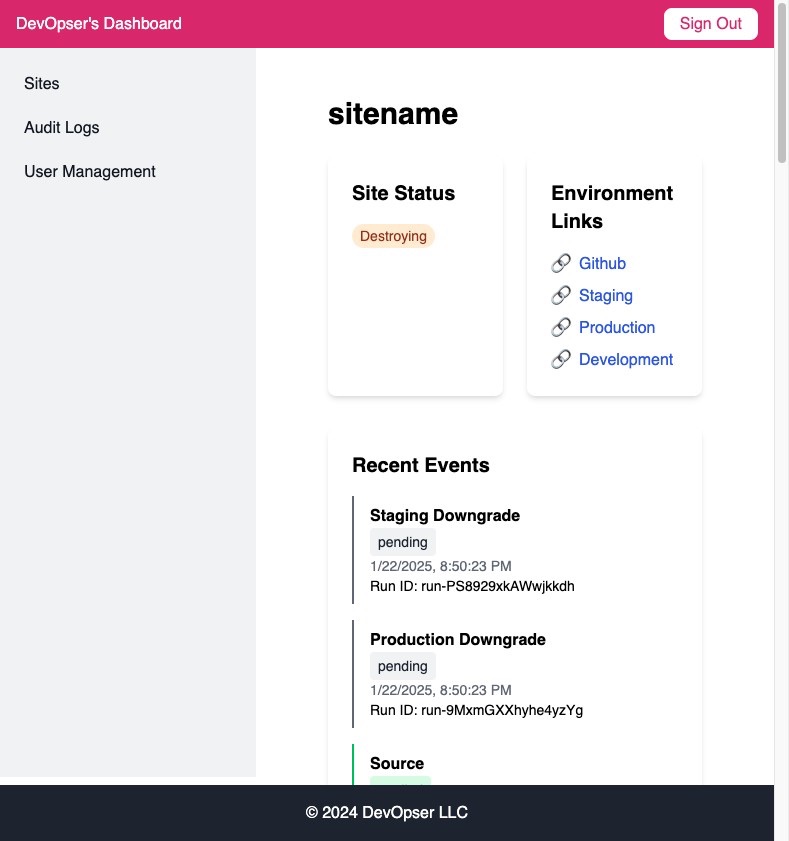The image size is (789, 841).
Task: Open User Management in the sidebar
Action: tap(90, 172)
